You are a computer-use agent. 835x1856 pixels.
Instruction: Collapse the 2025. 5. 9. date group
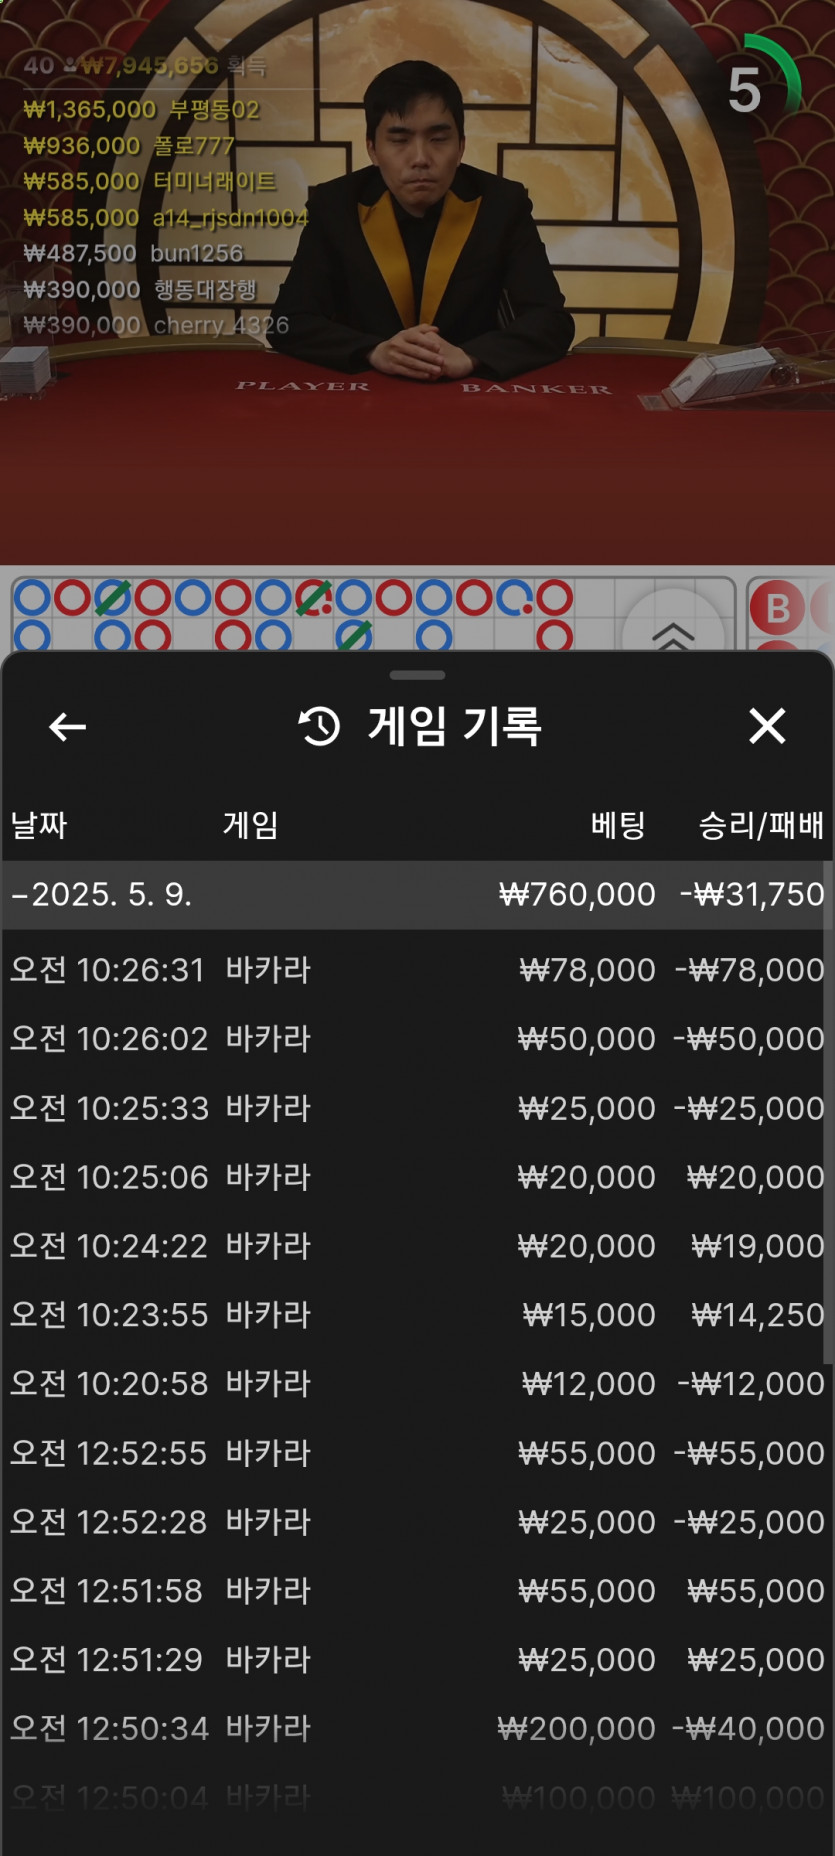(x=417, y=894)
